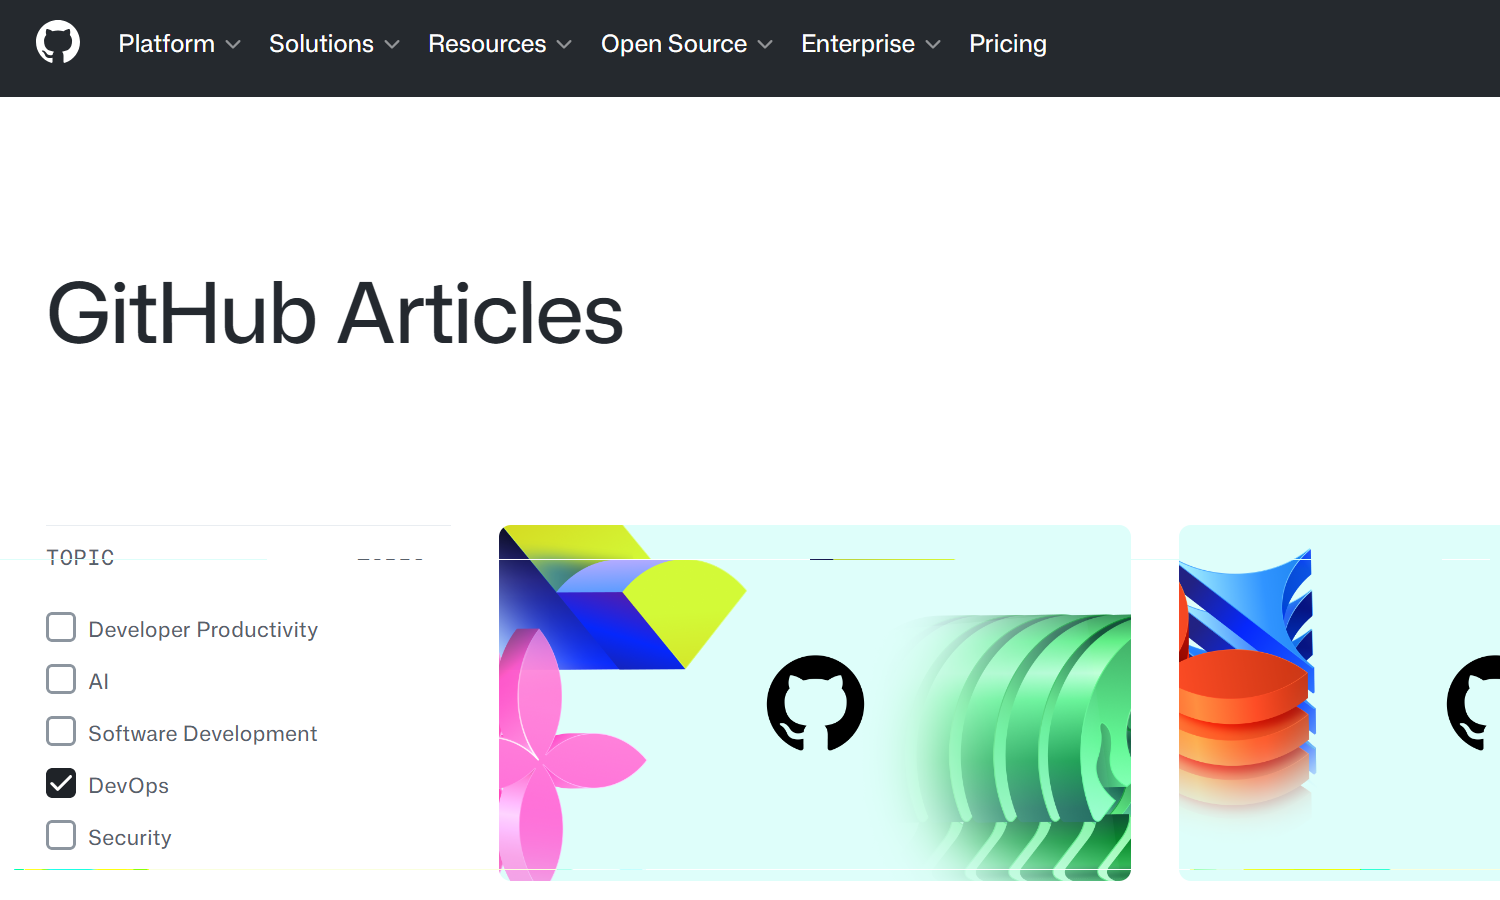
Task: Click the partially visible Octocat on the second card
Action: (x=1475, y=703)
